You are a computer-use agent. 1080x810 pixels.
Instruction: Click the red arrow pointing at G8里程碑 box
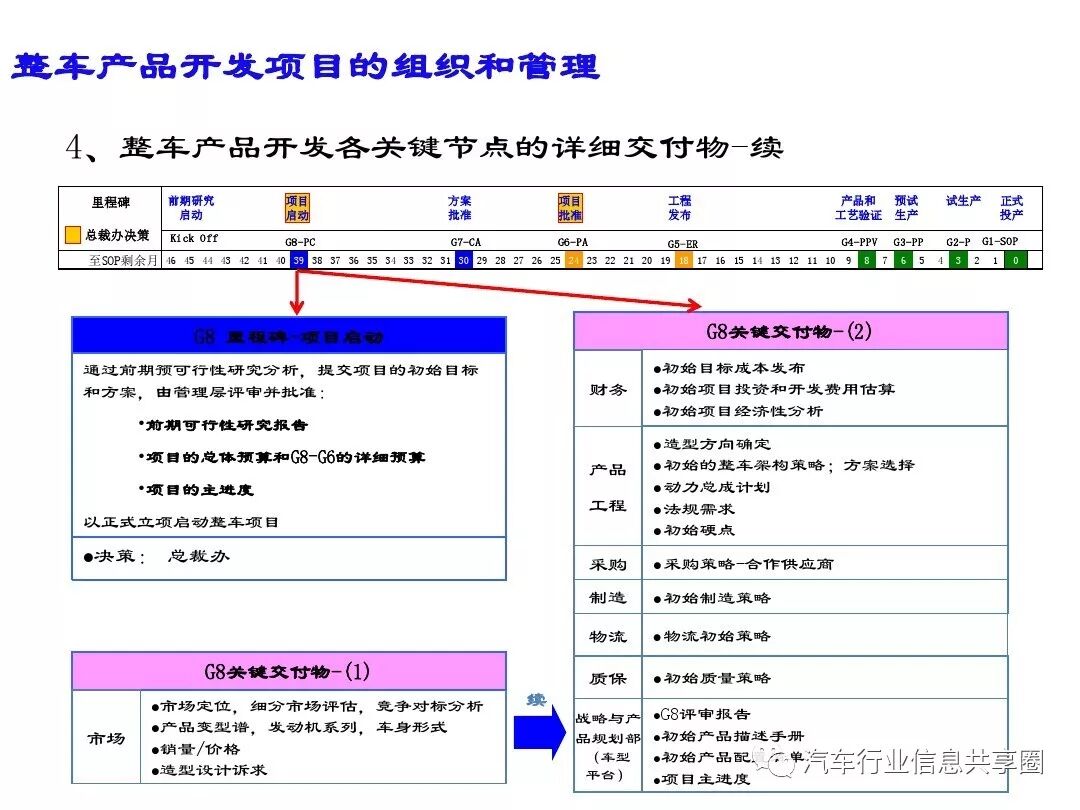coord(296,290)
